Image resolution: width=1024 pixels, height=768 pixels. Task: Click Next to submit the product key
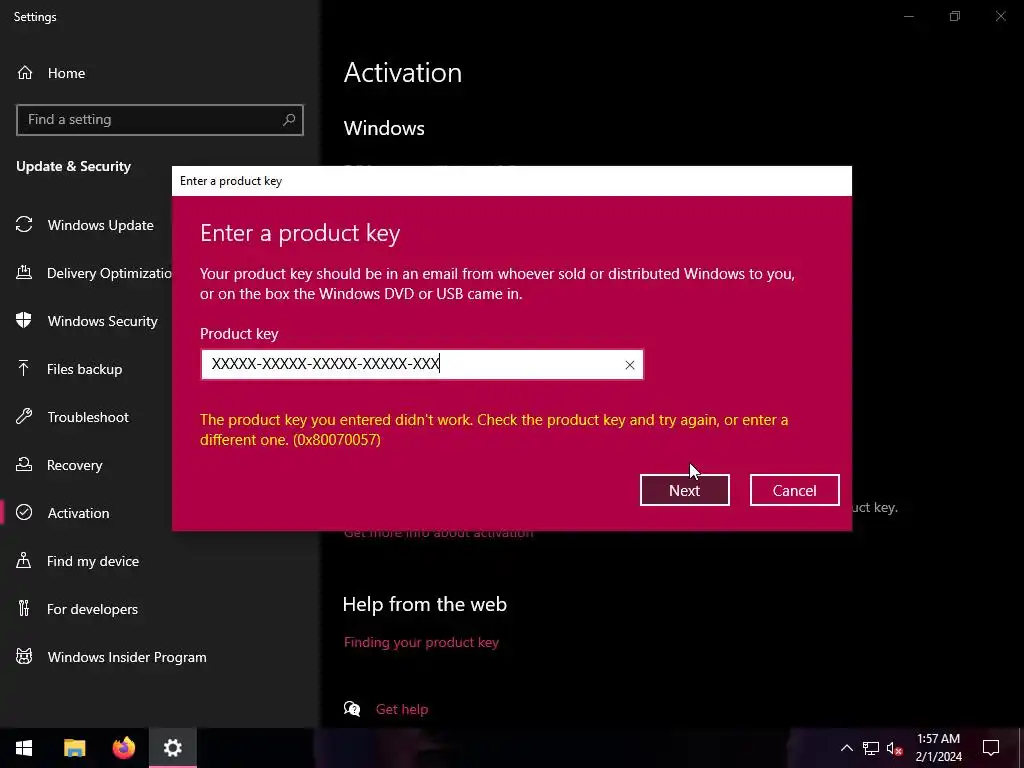684,490
